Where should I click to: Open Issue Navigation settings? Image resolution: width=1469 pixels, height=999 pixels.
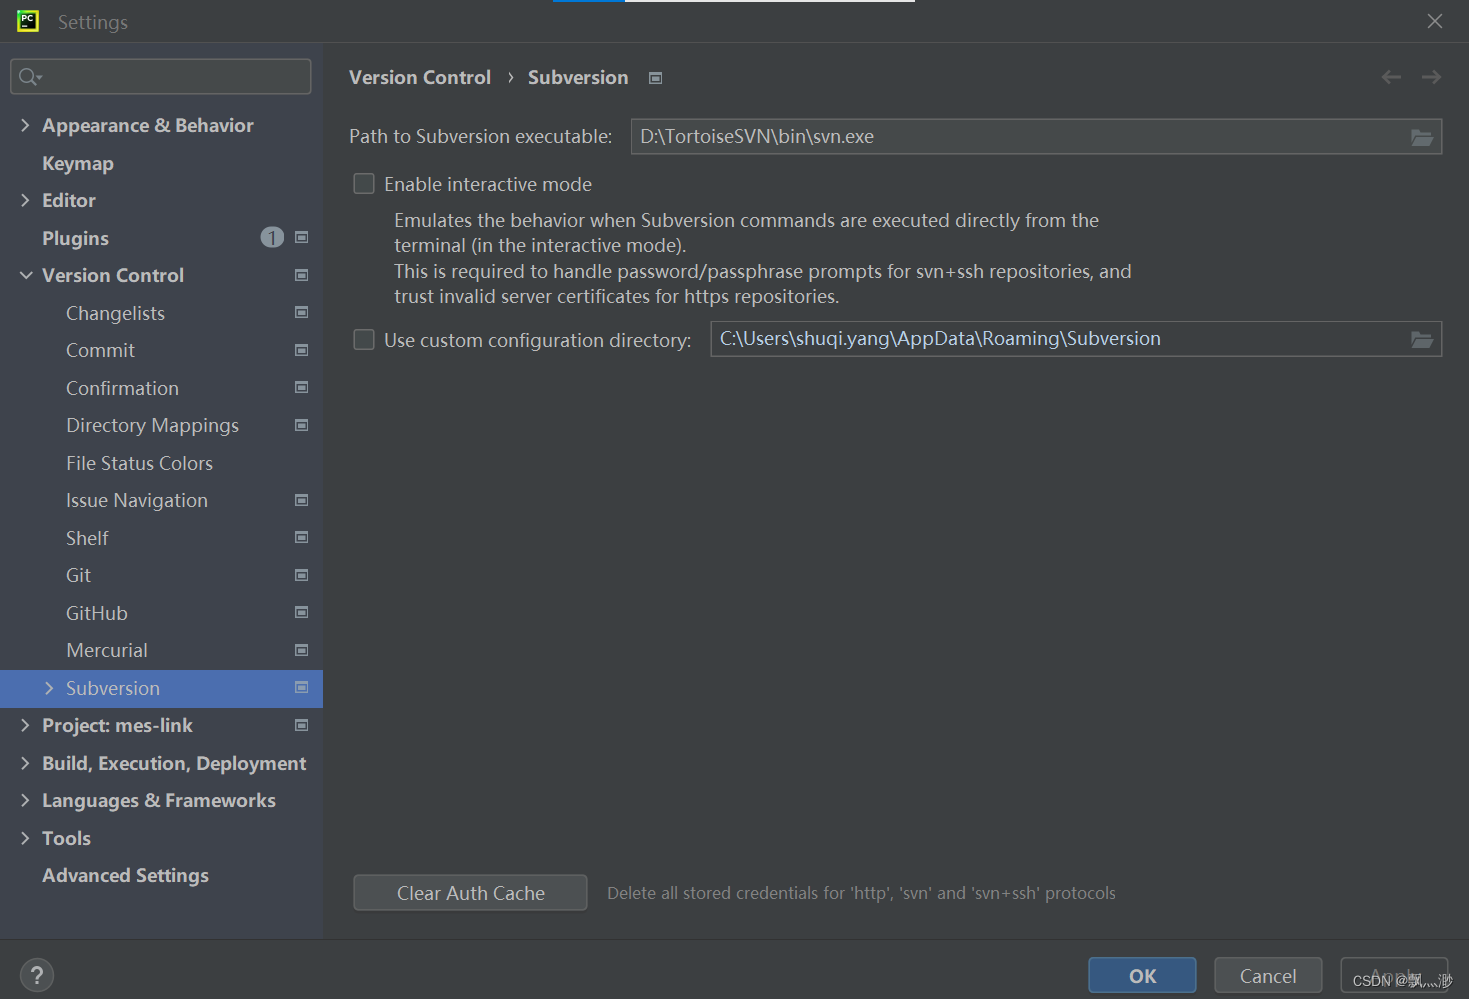pos(137,500)
